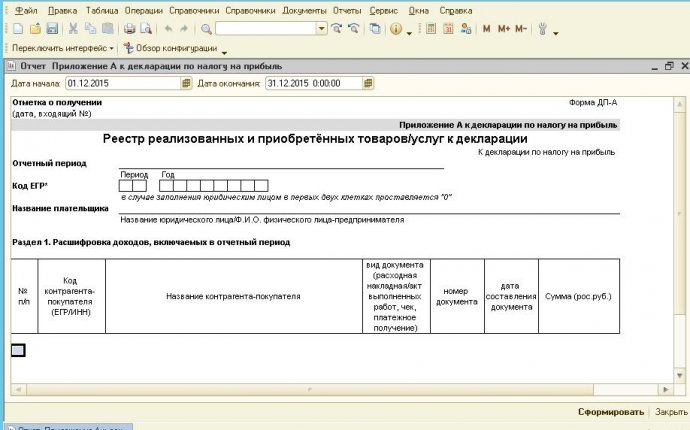This screenshot has width=690, height=430.
Task: Open the help info icon
Action: click(x=396, y=29)
